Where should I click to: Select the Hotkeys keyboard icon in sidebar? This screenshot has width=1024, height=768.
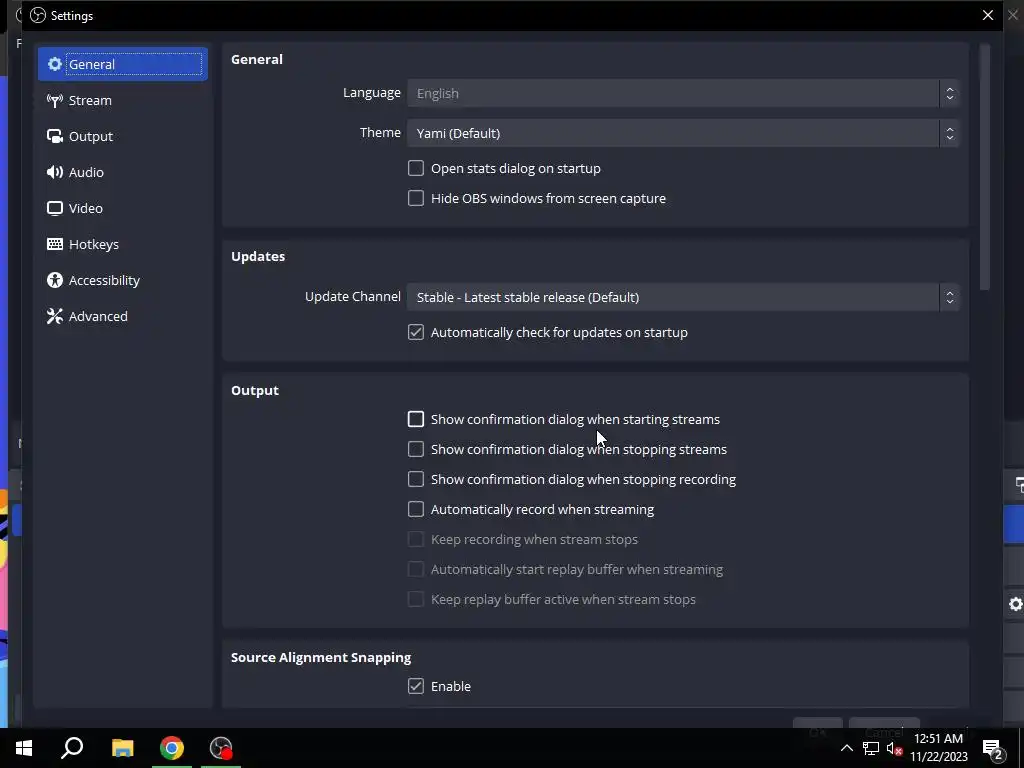click(x=55, y=244)
